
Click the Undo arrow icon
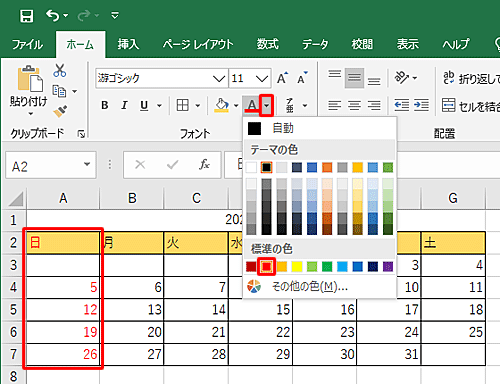(53, 15)
